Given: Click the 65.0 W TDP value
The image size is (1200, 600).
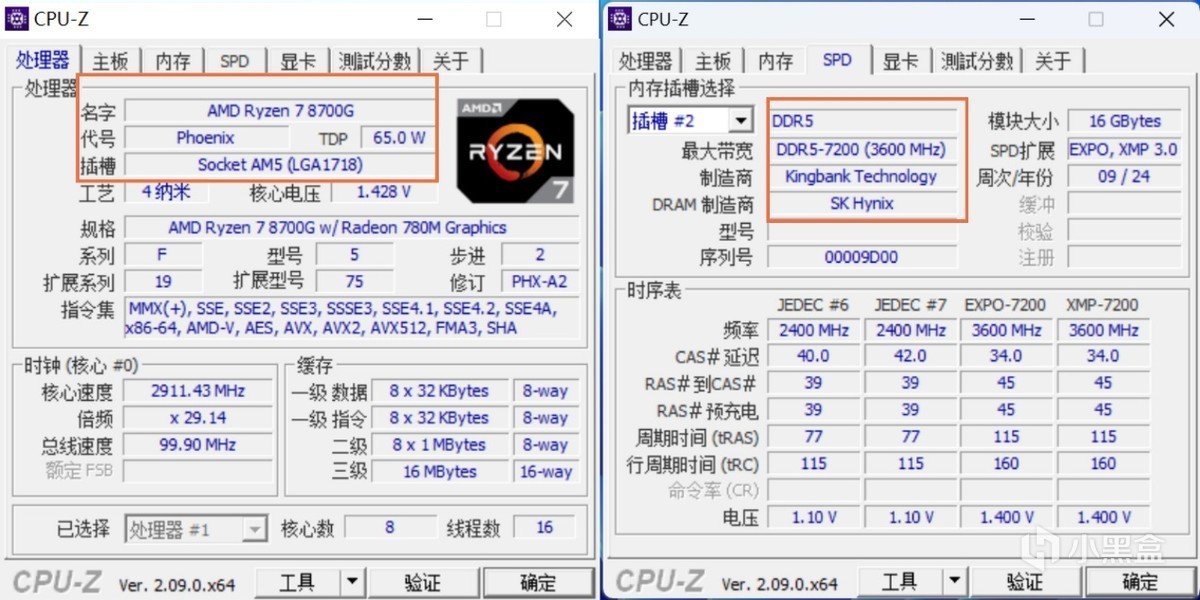Looking at the screenshot, I should click(x=399, y=138).
